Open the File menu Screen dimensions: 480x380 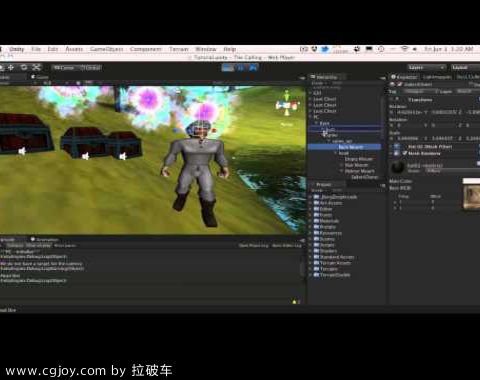coord(36,49)
